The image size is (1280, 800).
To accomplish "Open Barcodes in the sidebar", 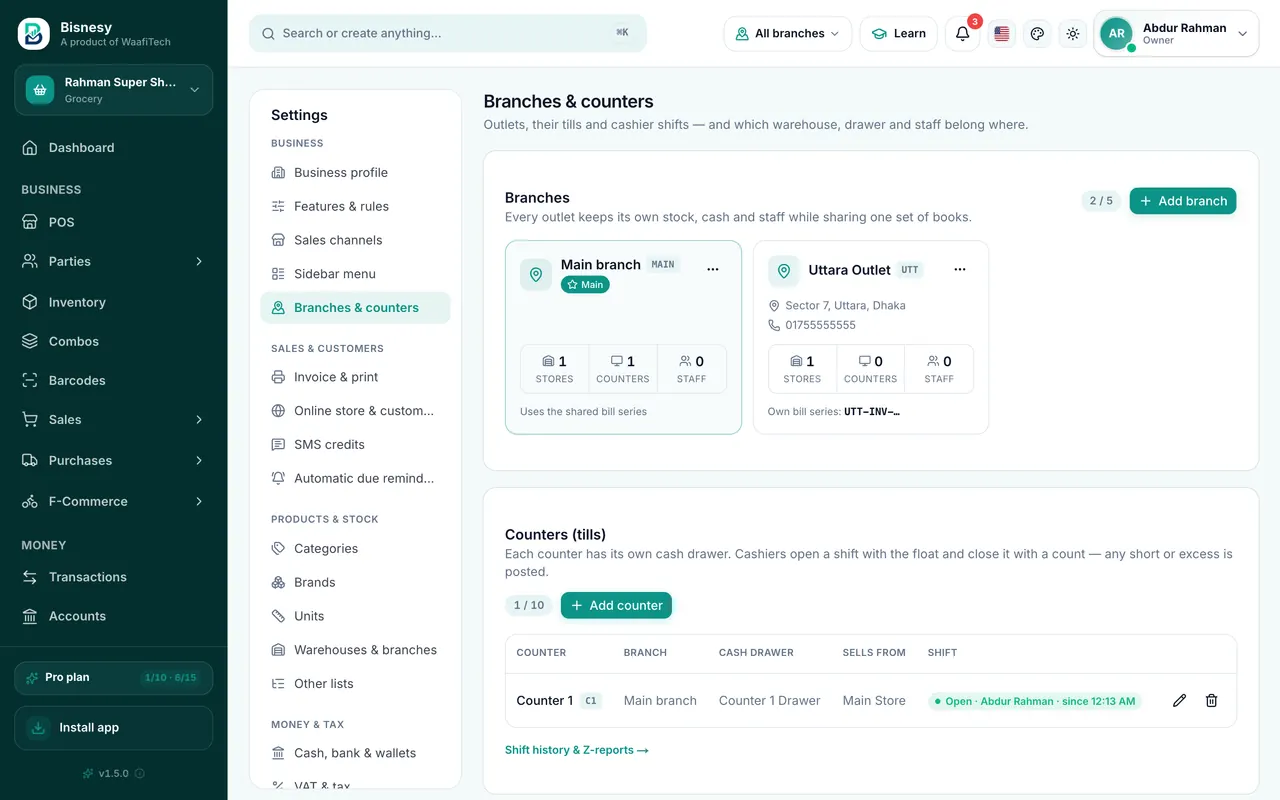I will [114, 381].
